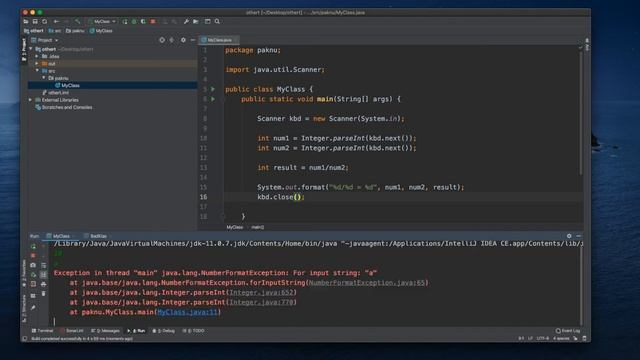640x360 pixels.
Task: Click the 'MyClass' breadcrumb in navigation bar
Action: pos(101,31)
